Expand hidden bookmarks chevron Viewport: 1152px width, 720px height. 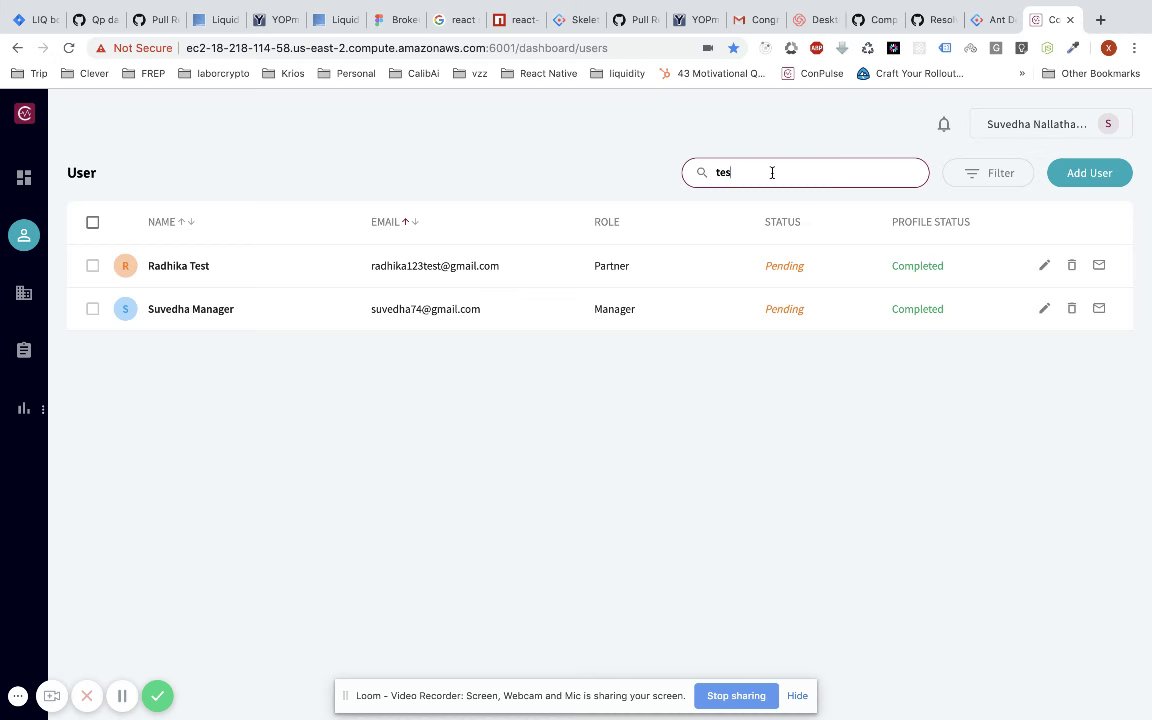coord(1021,73)
